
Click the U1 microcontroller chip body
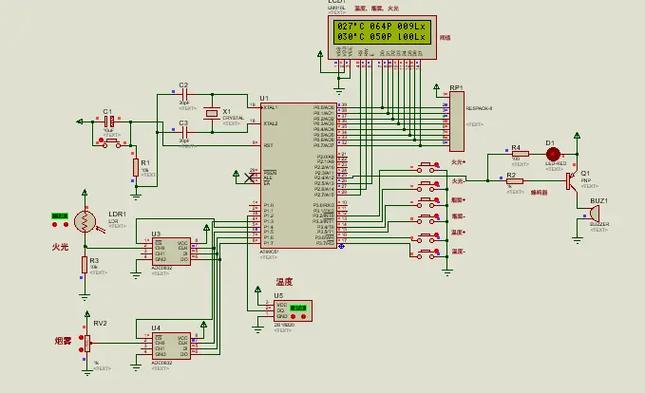[x=299, y=175]
